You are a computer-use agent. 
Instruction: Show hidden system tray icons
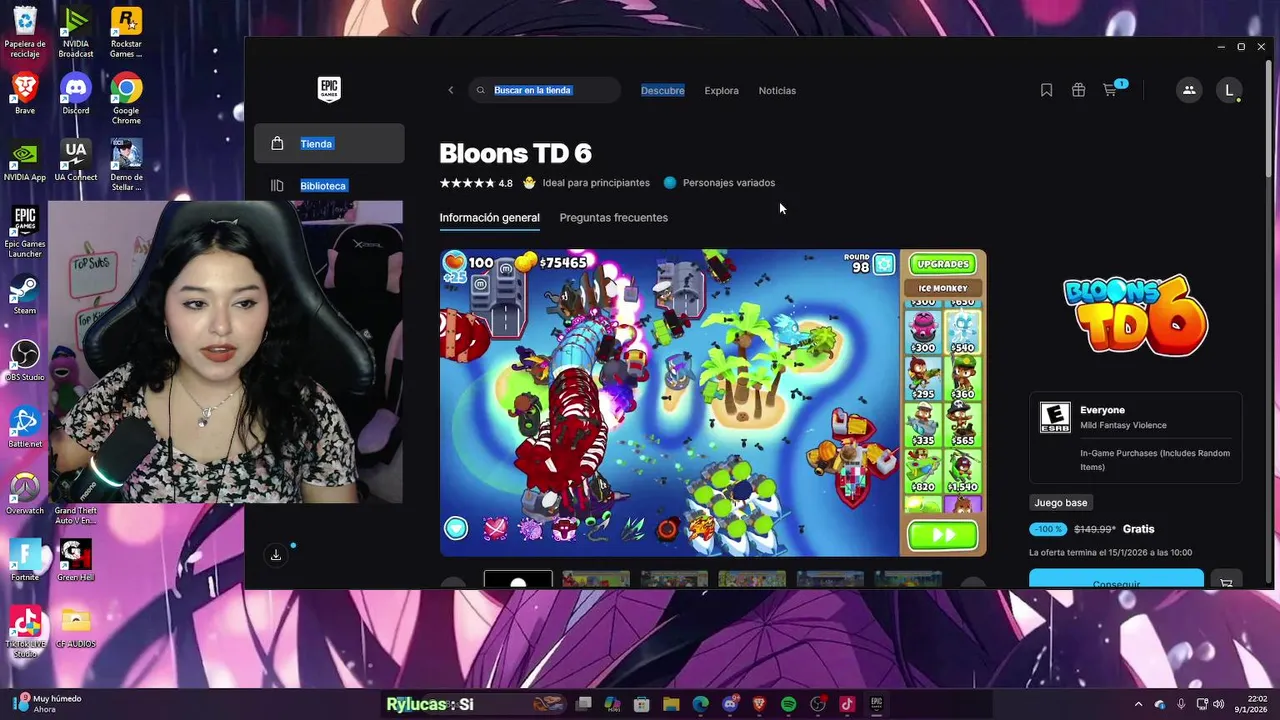point(1138,704)
